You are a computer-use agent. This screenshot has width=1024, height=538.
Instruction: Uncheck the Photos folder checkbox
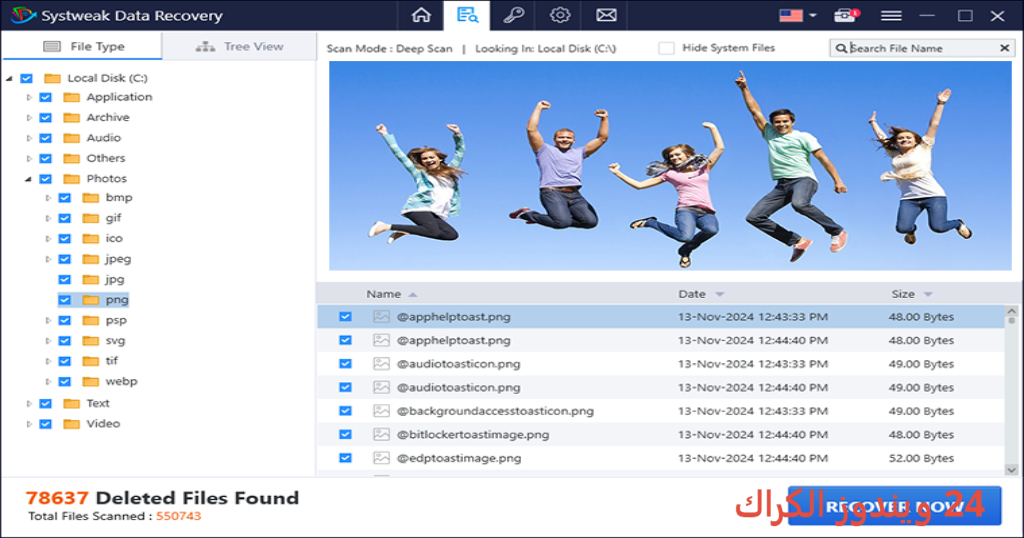tap(45, 179)
